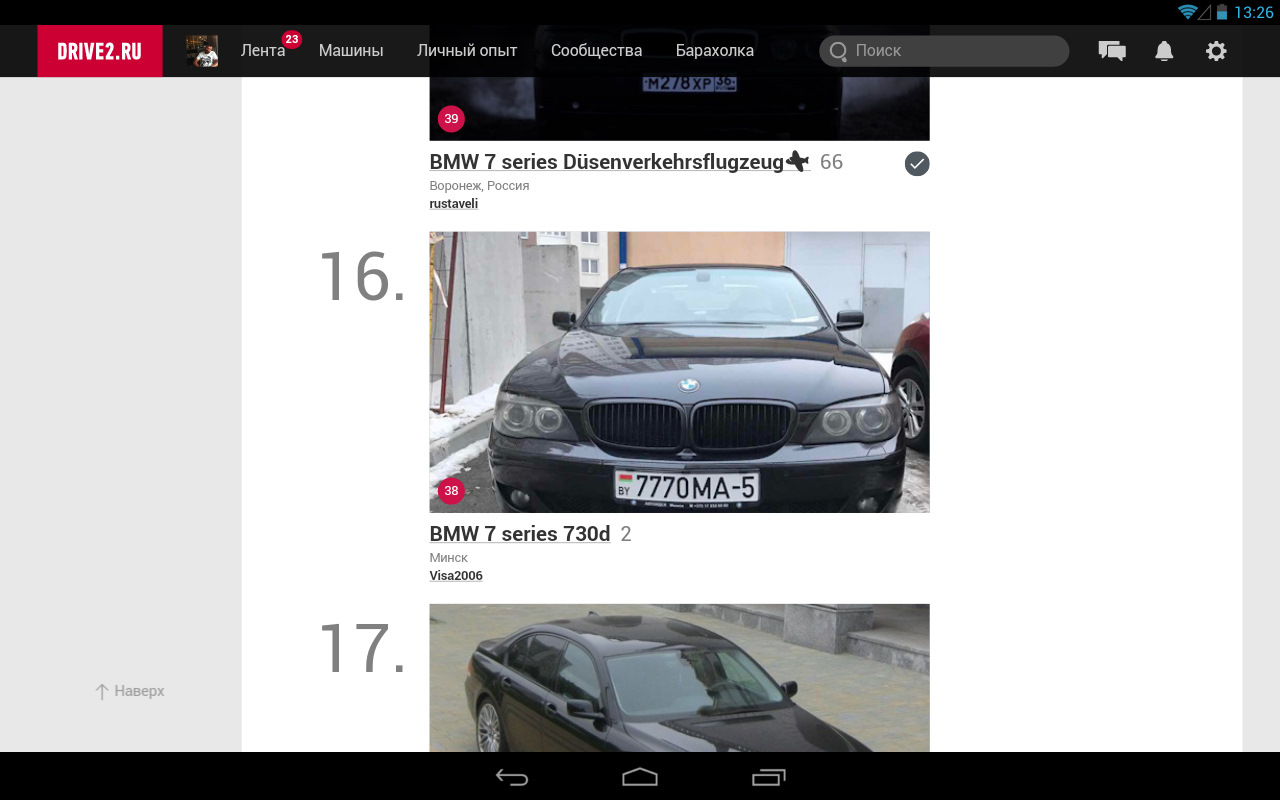Click the magnifier icon inside the search field
Image resolution: width=1280 pixels, height=800 pixels.
(x=840, y=50)
